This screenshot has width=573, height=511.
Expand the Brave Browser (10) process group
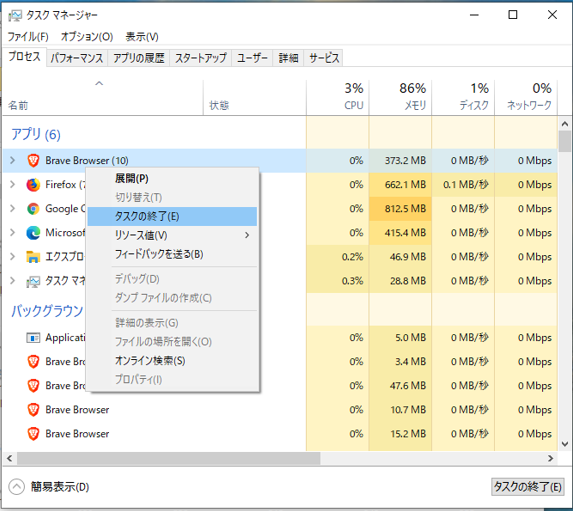click(x=12, y=160)
